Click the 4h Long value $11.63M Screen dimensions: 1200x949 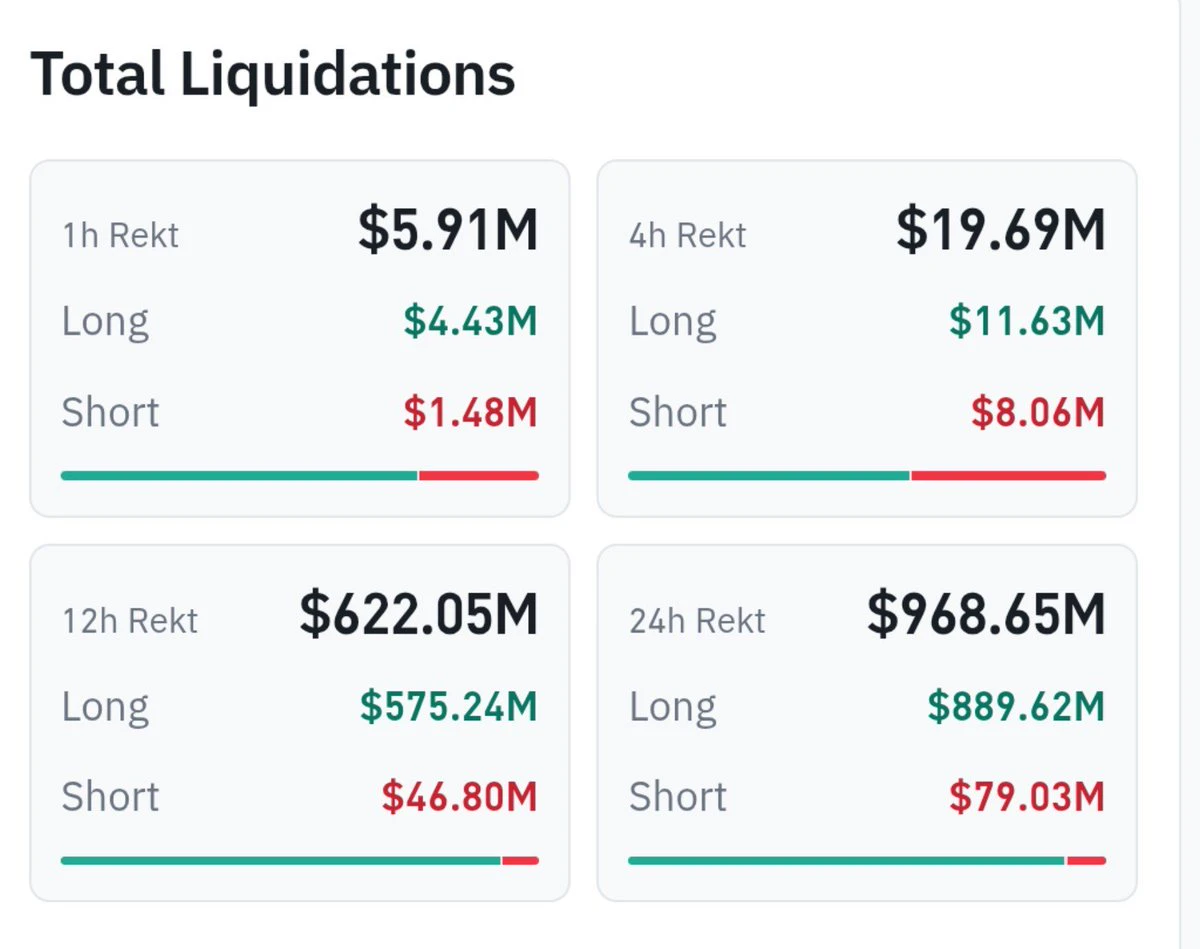coord(1027,322)
